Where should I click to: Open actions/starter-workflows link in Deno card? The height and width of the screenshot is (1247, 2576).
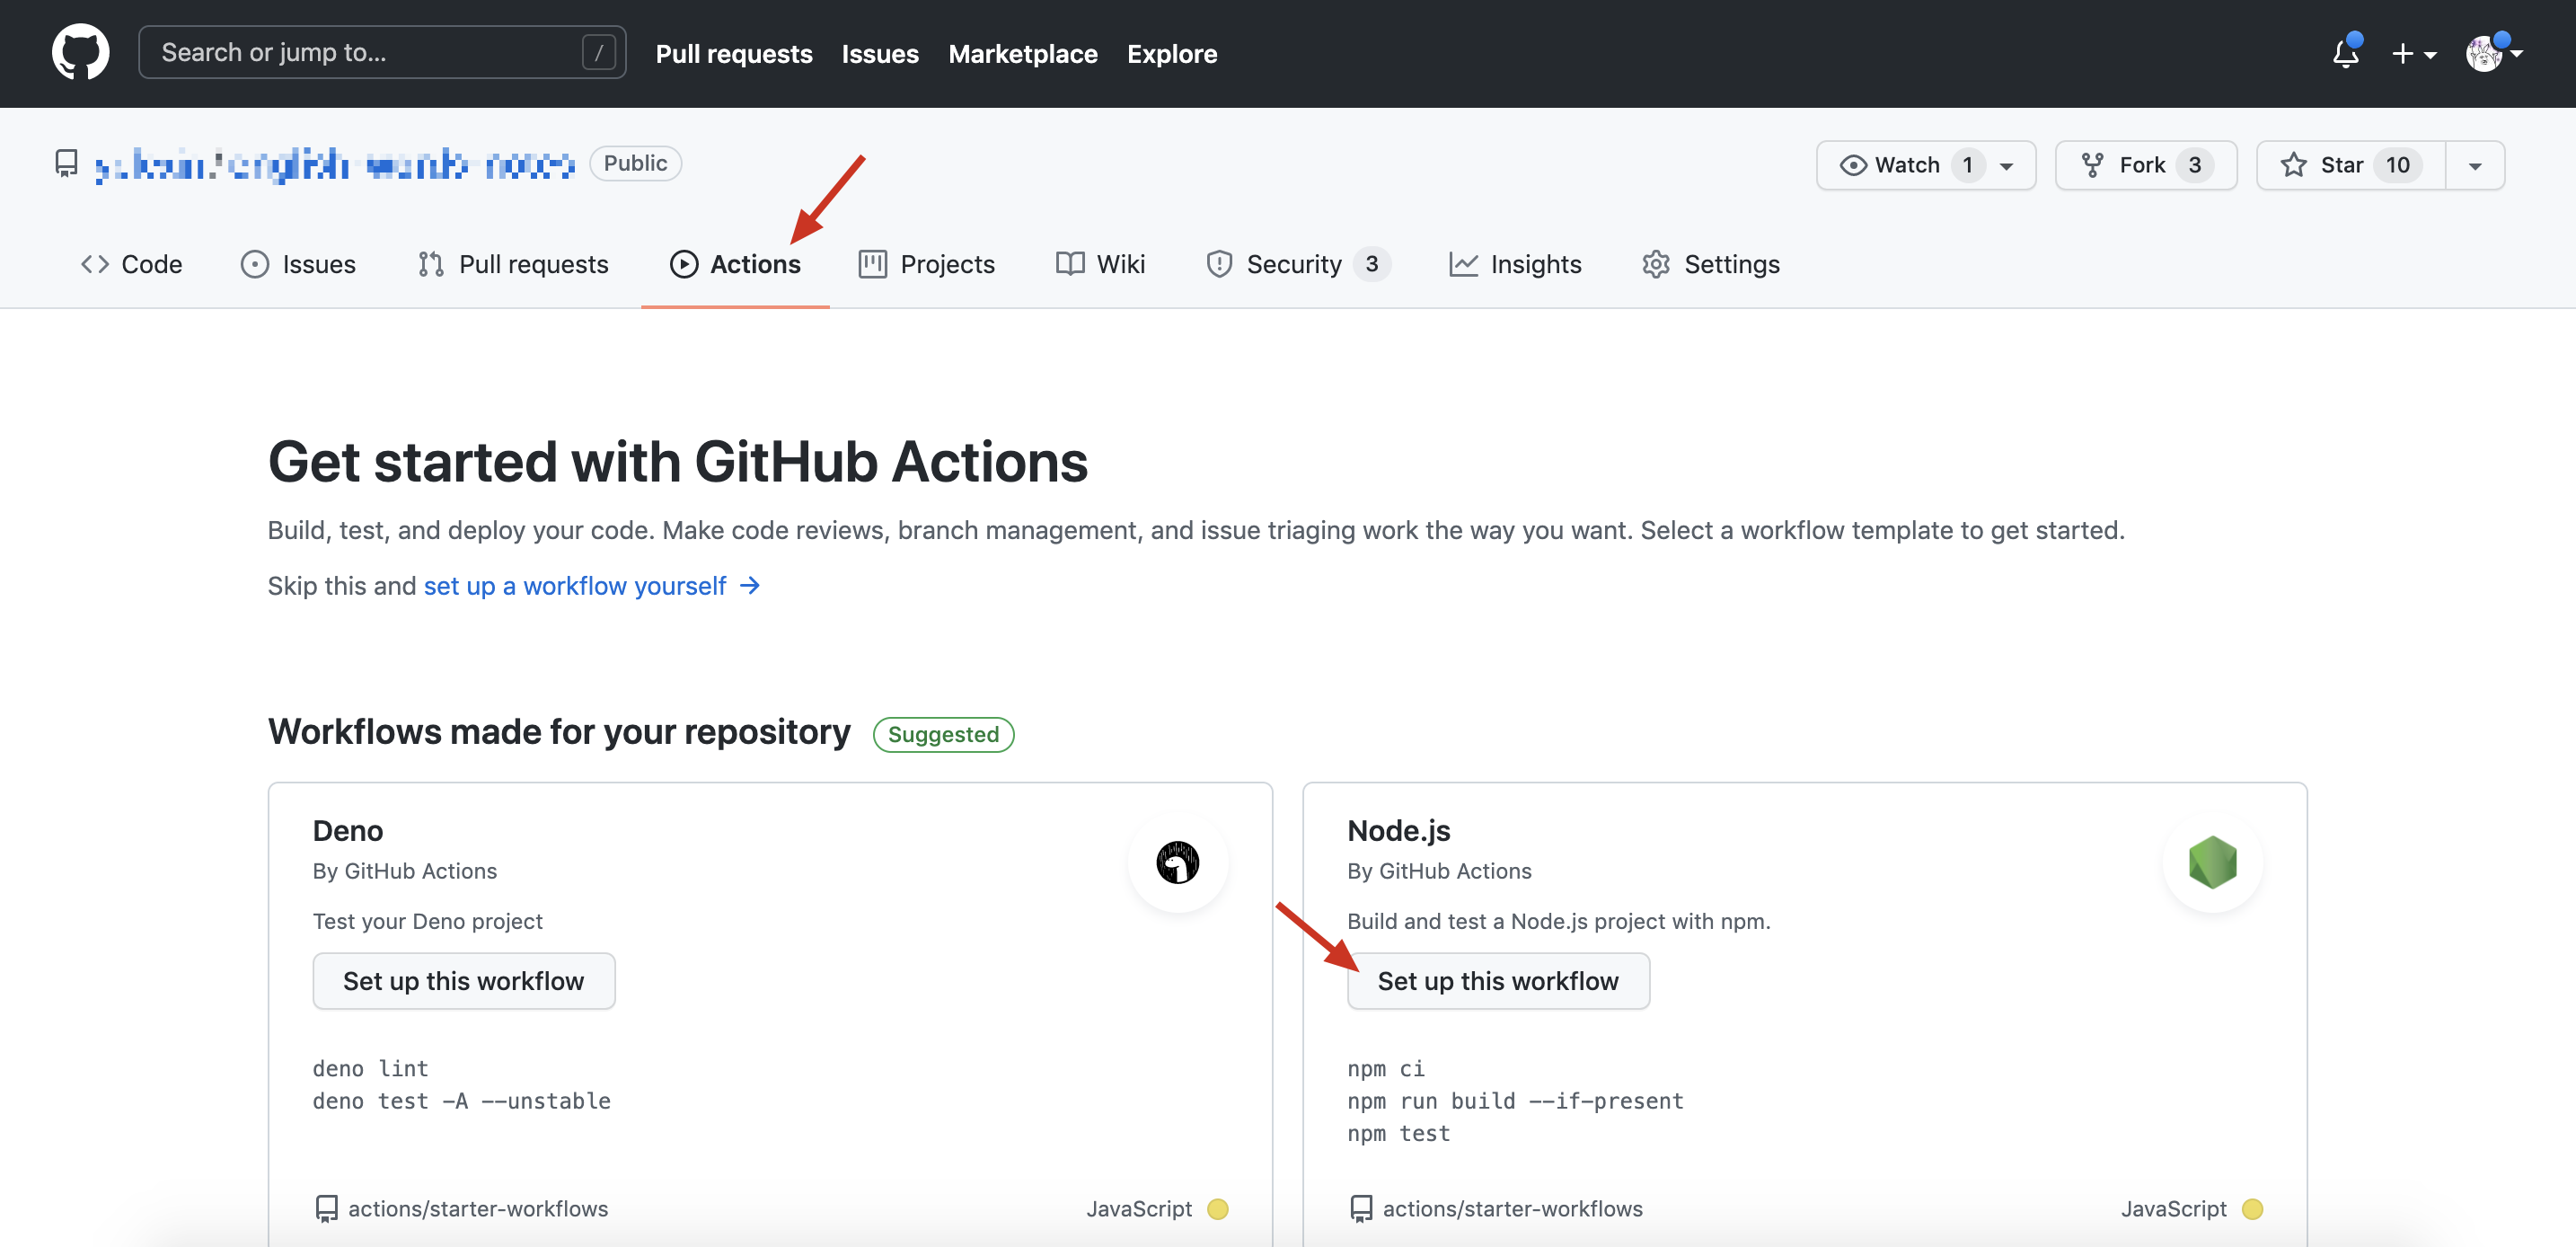click(x=478, y=1208)
